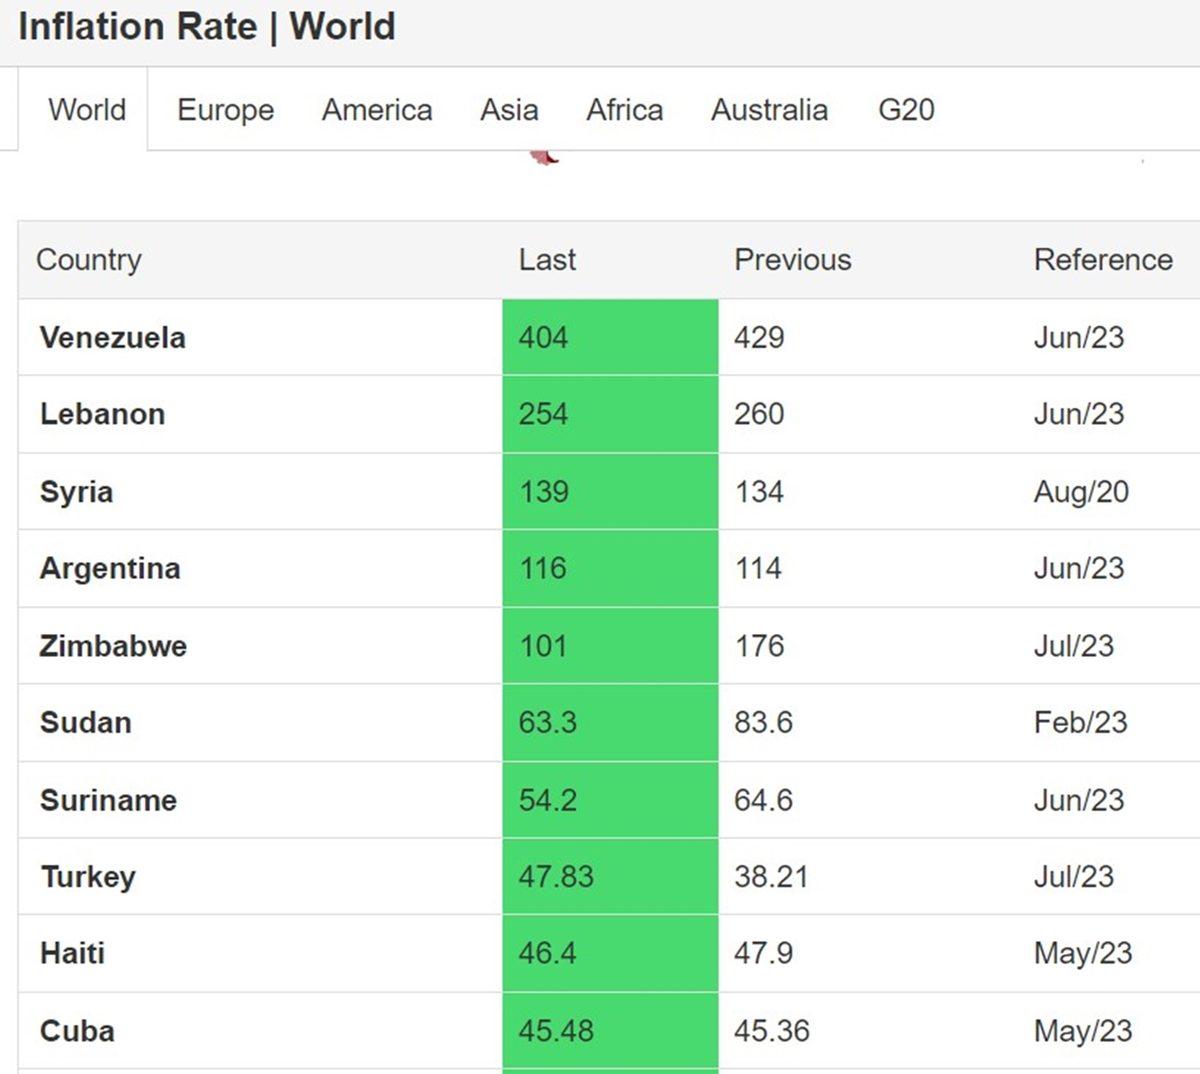This screenshot has width=1200, height=1074.
Task: Switch to the World tab
Action: [87, 109]
